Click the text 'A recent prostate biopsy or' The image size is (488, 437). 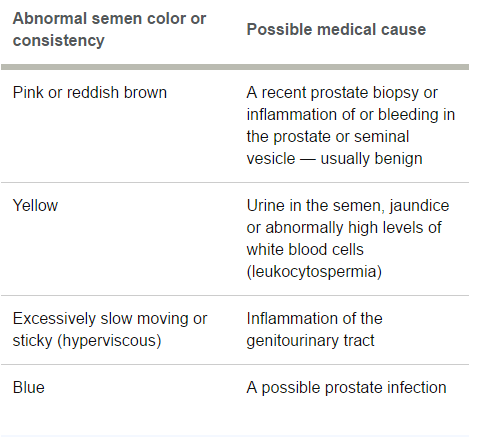point(342,92)
